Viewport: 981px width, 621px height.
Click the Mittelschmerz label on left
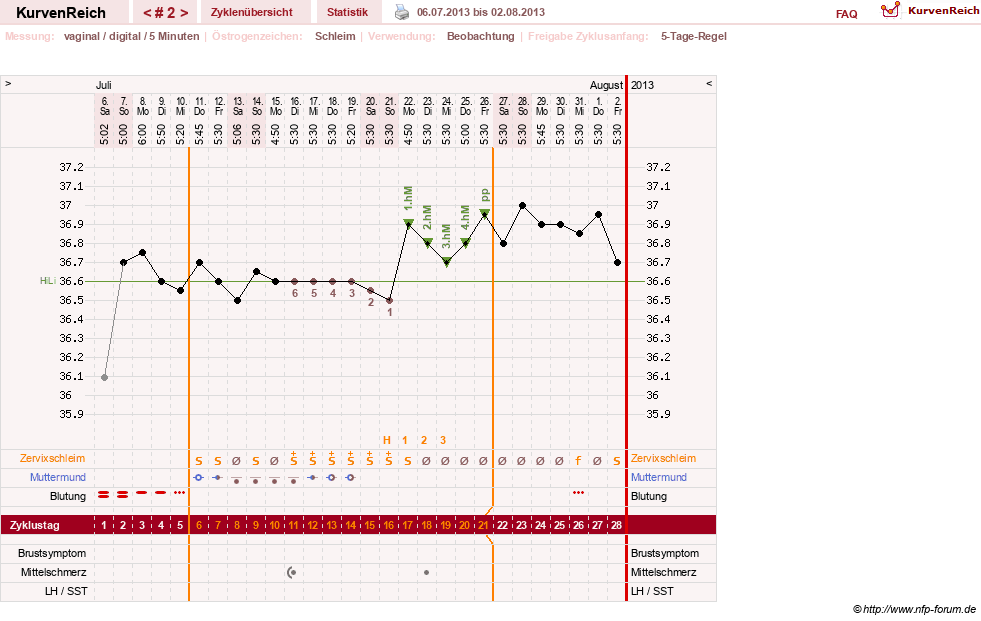point(54,572)
